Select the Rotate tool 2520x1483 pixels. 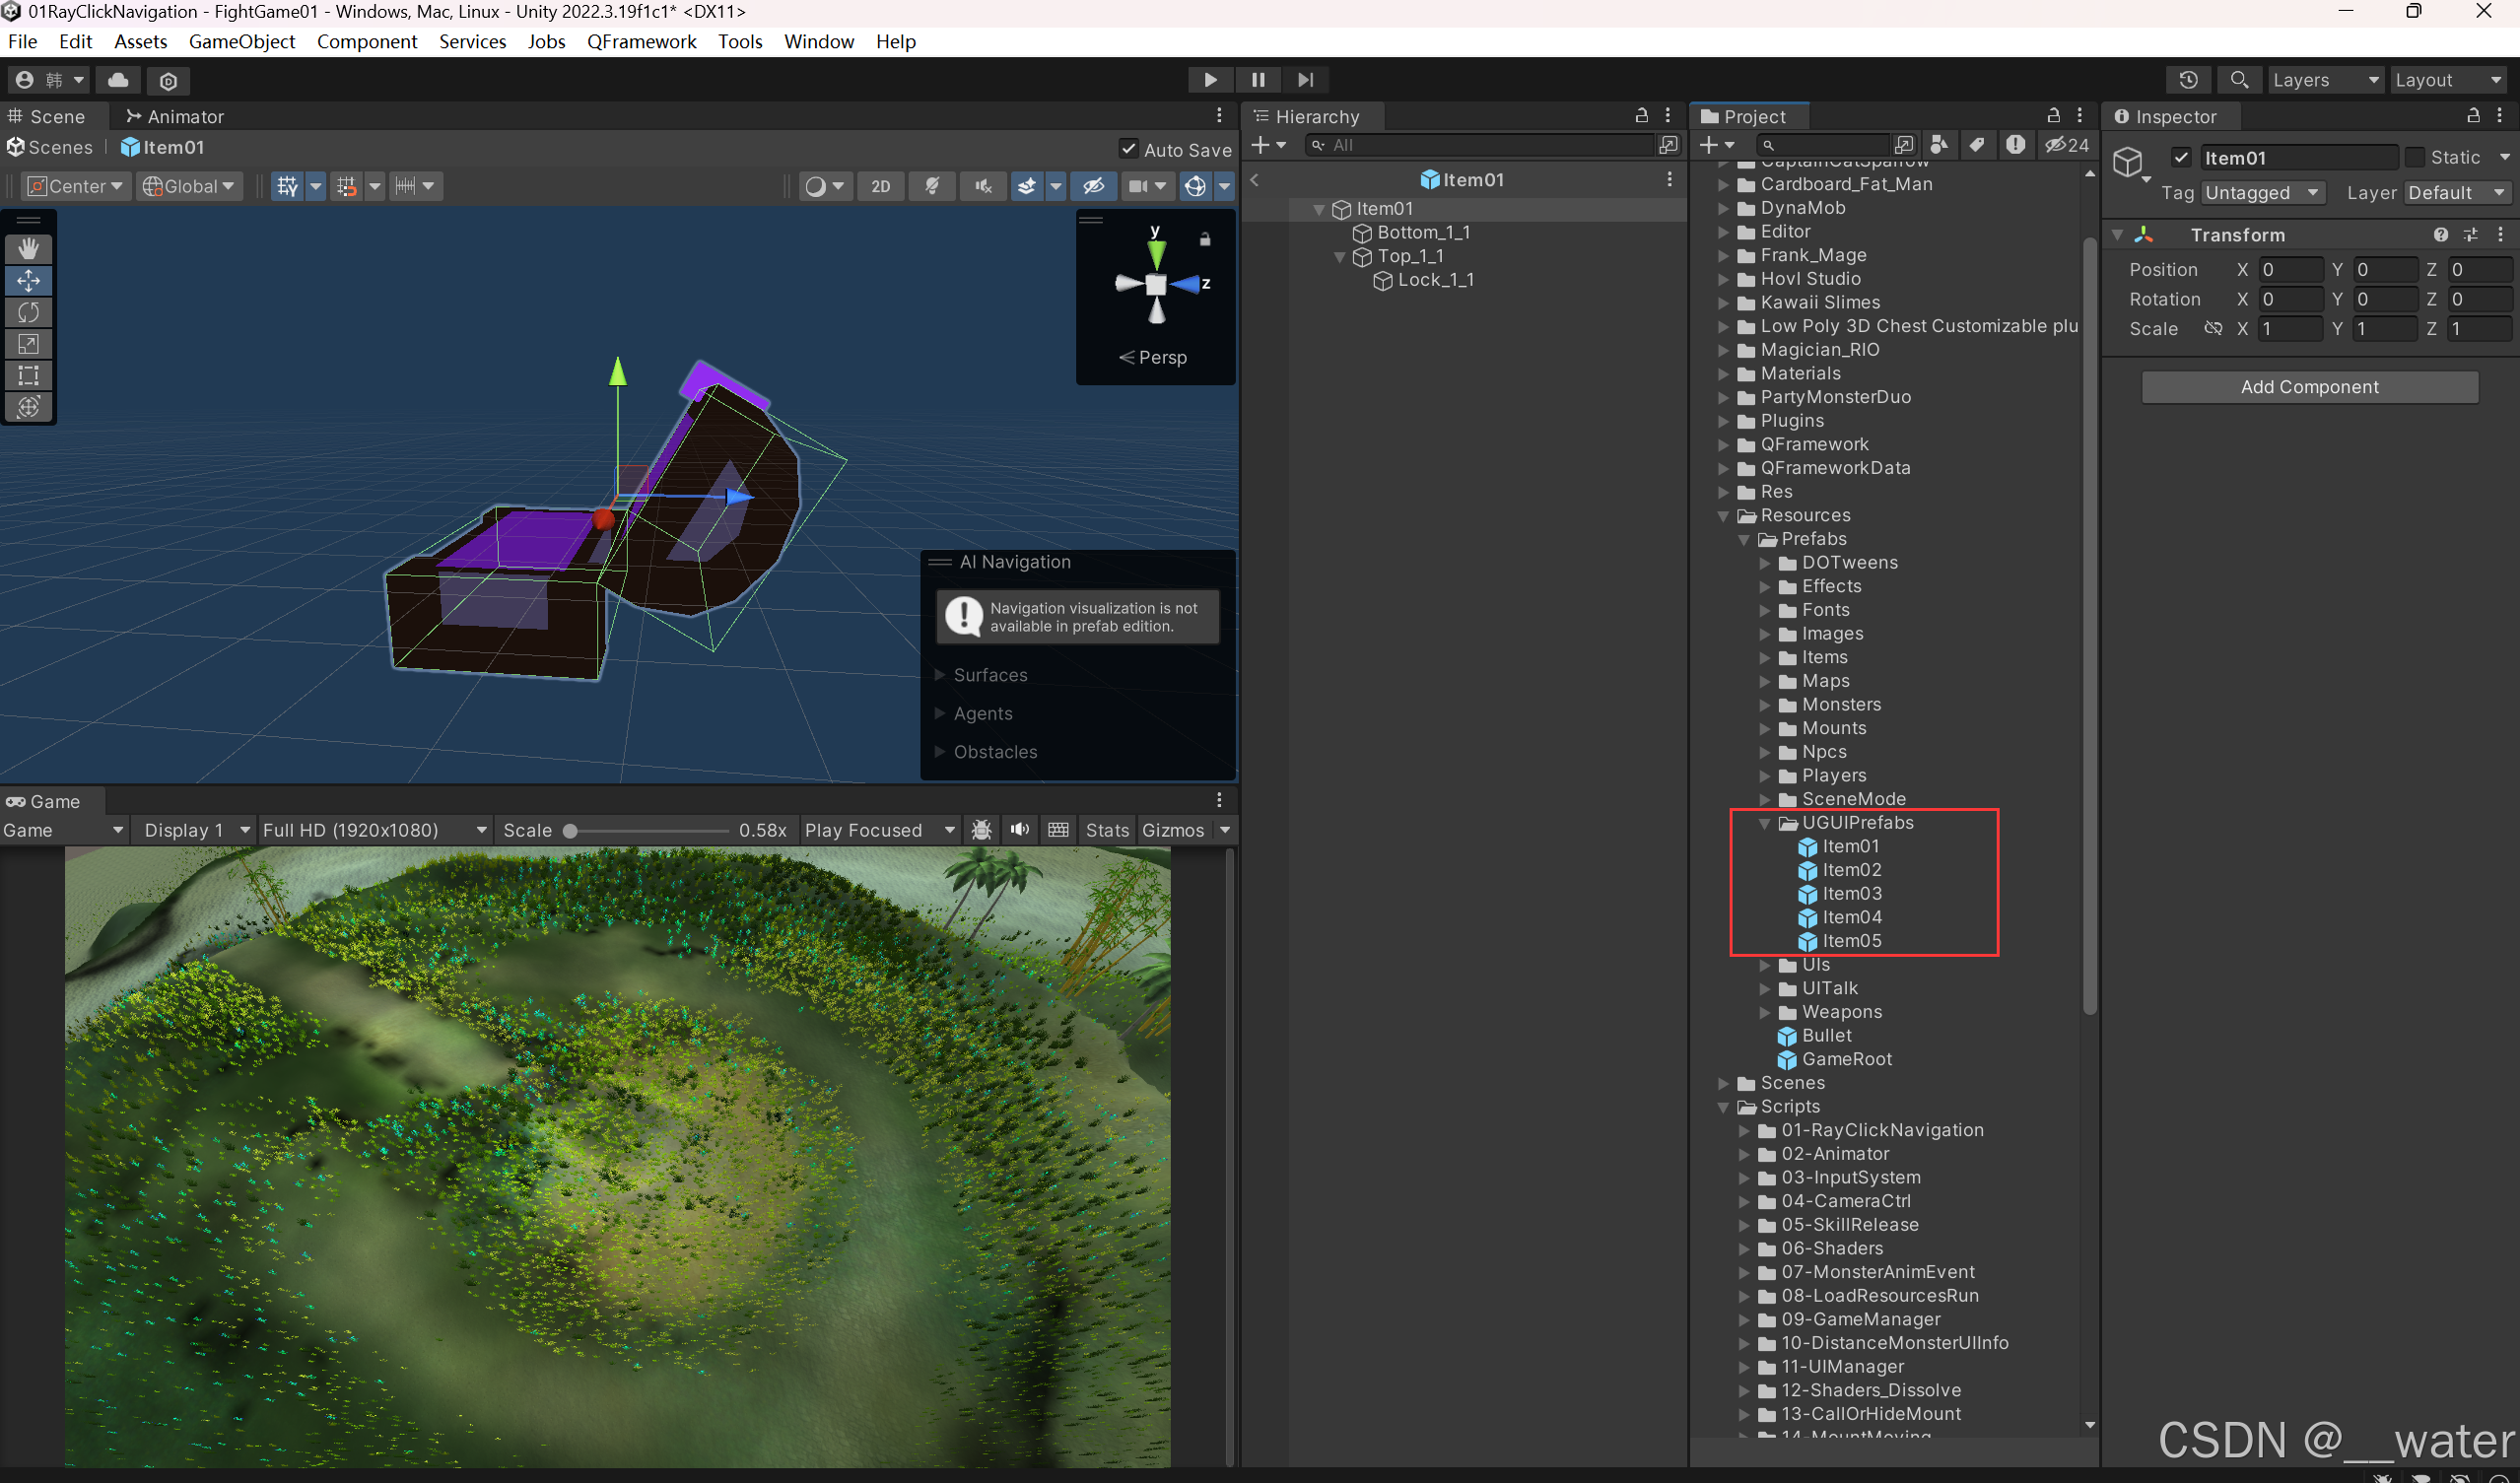(28, 312)
